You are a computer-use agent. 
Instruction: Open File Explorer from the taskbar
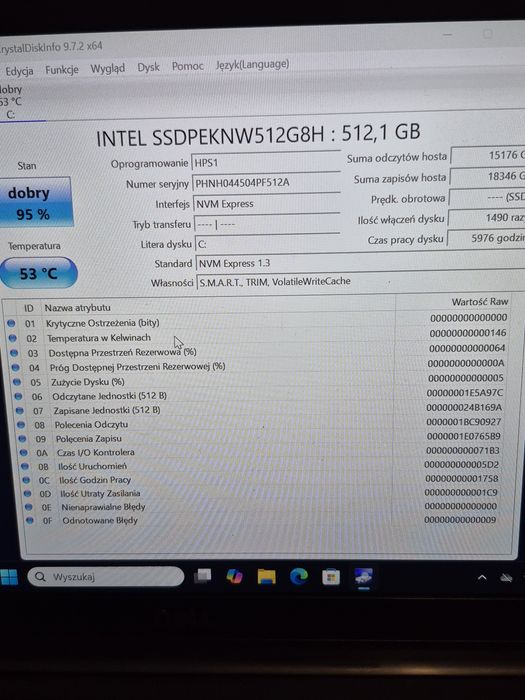(x=267, y=576)
